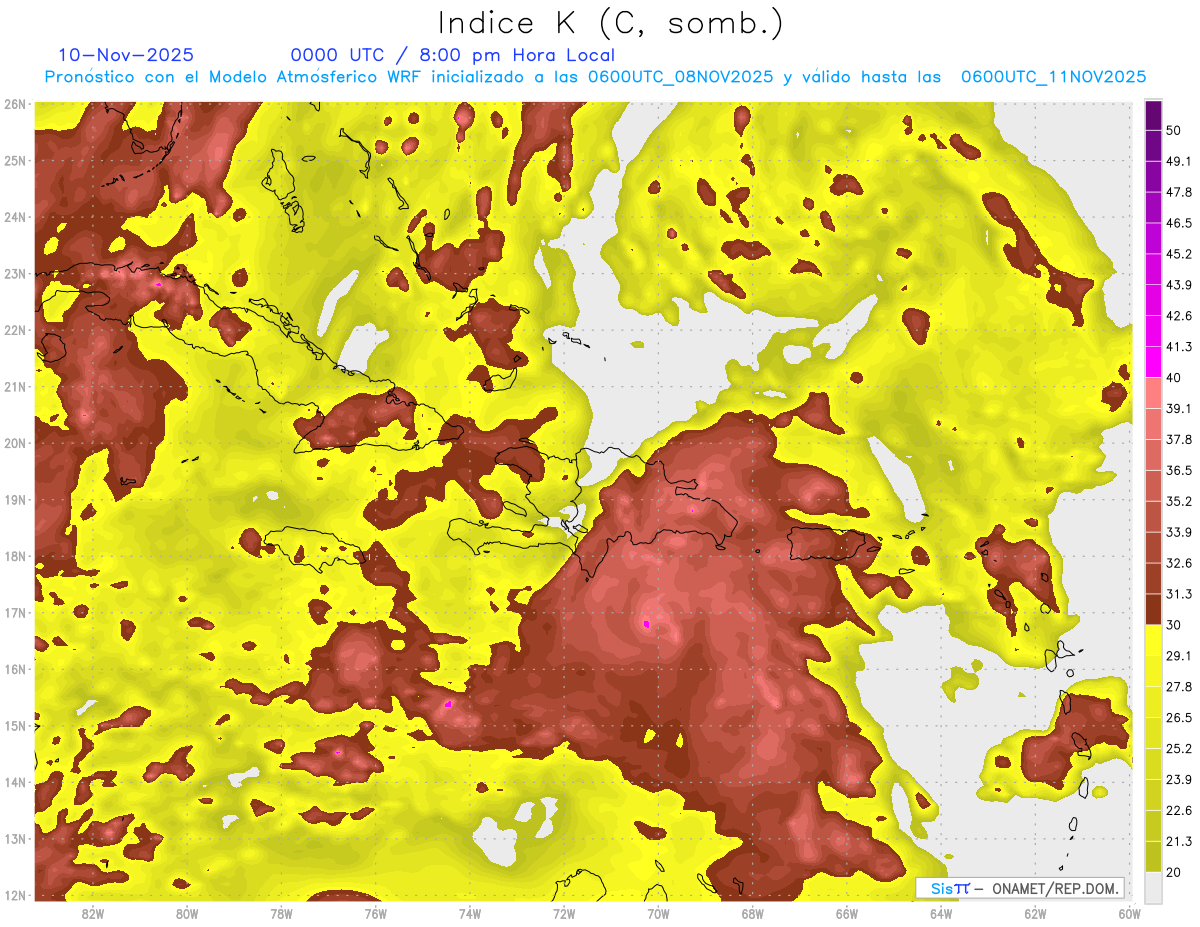Click the colorbar value '20'
This screenshot has width=1200, height=927.
pyautogui.click(x=1174, y=873)
